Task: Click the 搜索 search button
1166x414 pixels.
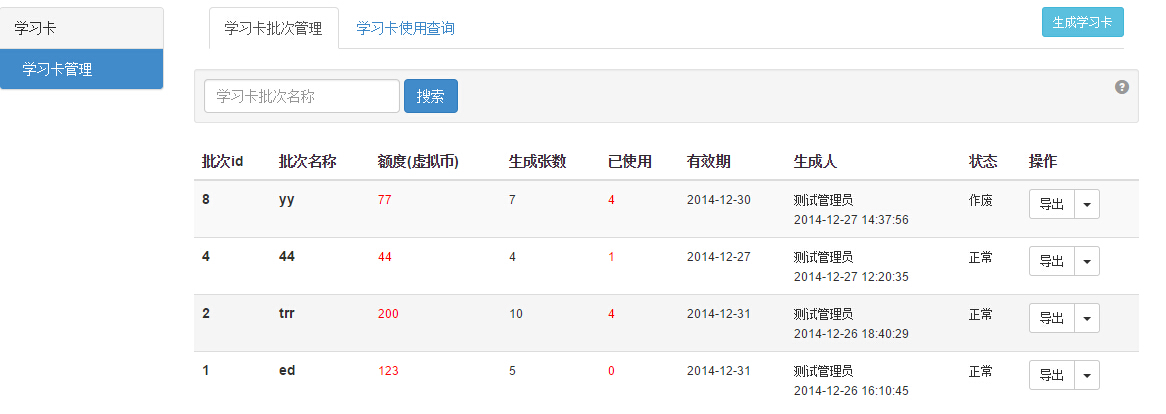Action: 431,96
